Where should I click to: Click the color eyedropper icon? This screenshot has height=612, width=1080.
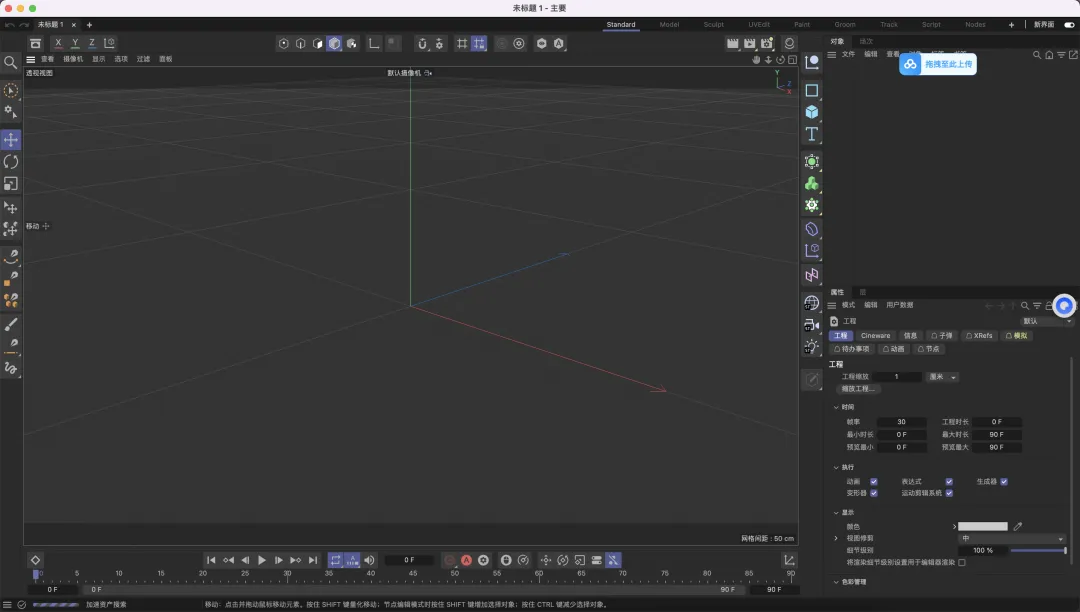[x=1017, y=527]
